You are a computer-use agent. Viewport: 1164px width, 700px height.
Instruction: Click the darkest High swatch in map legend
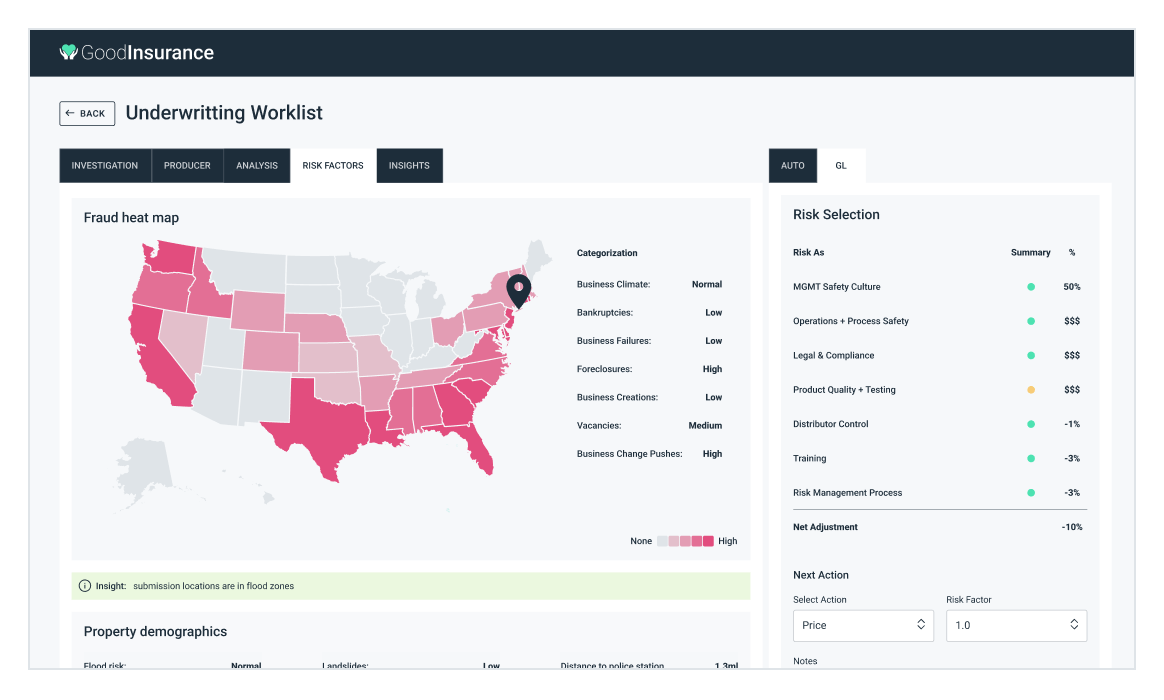(x=708, y=541)
